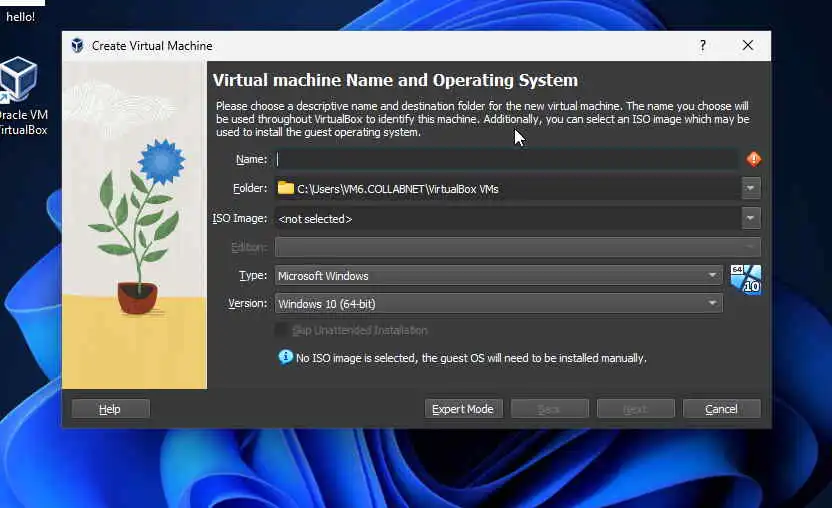Click the blue info icon beside ISO message

pos(285,357)
